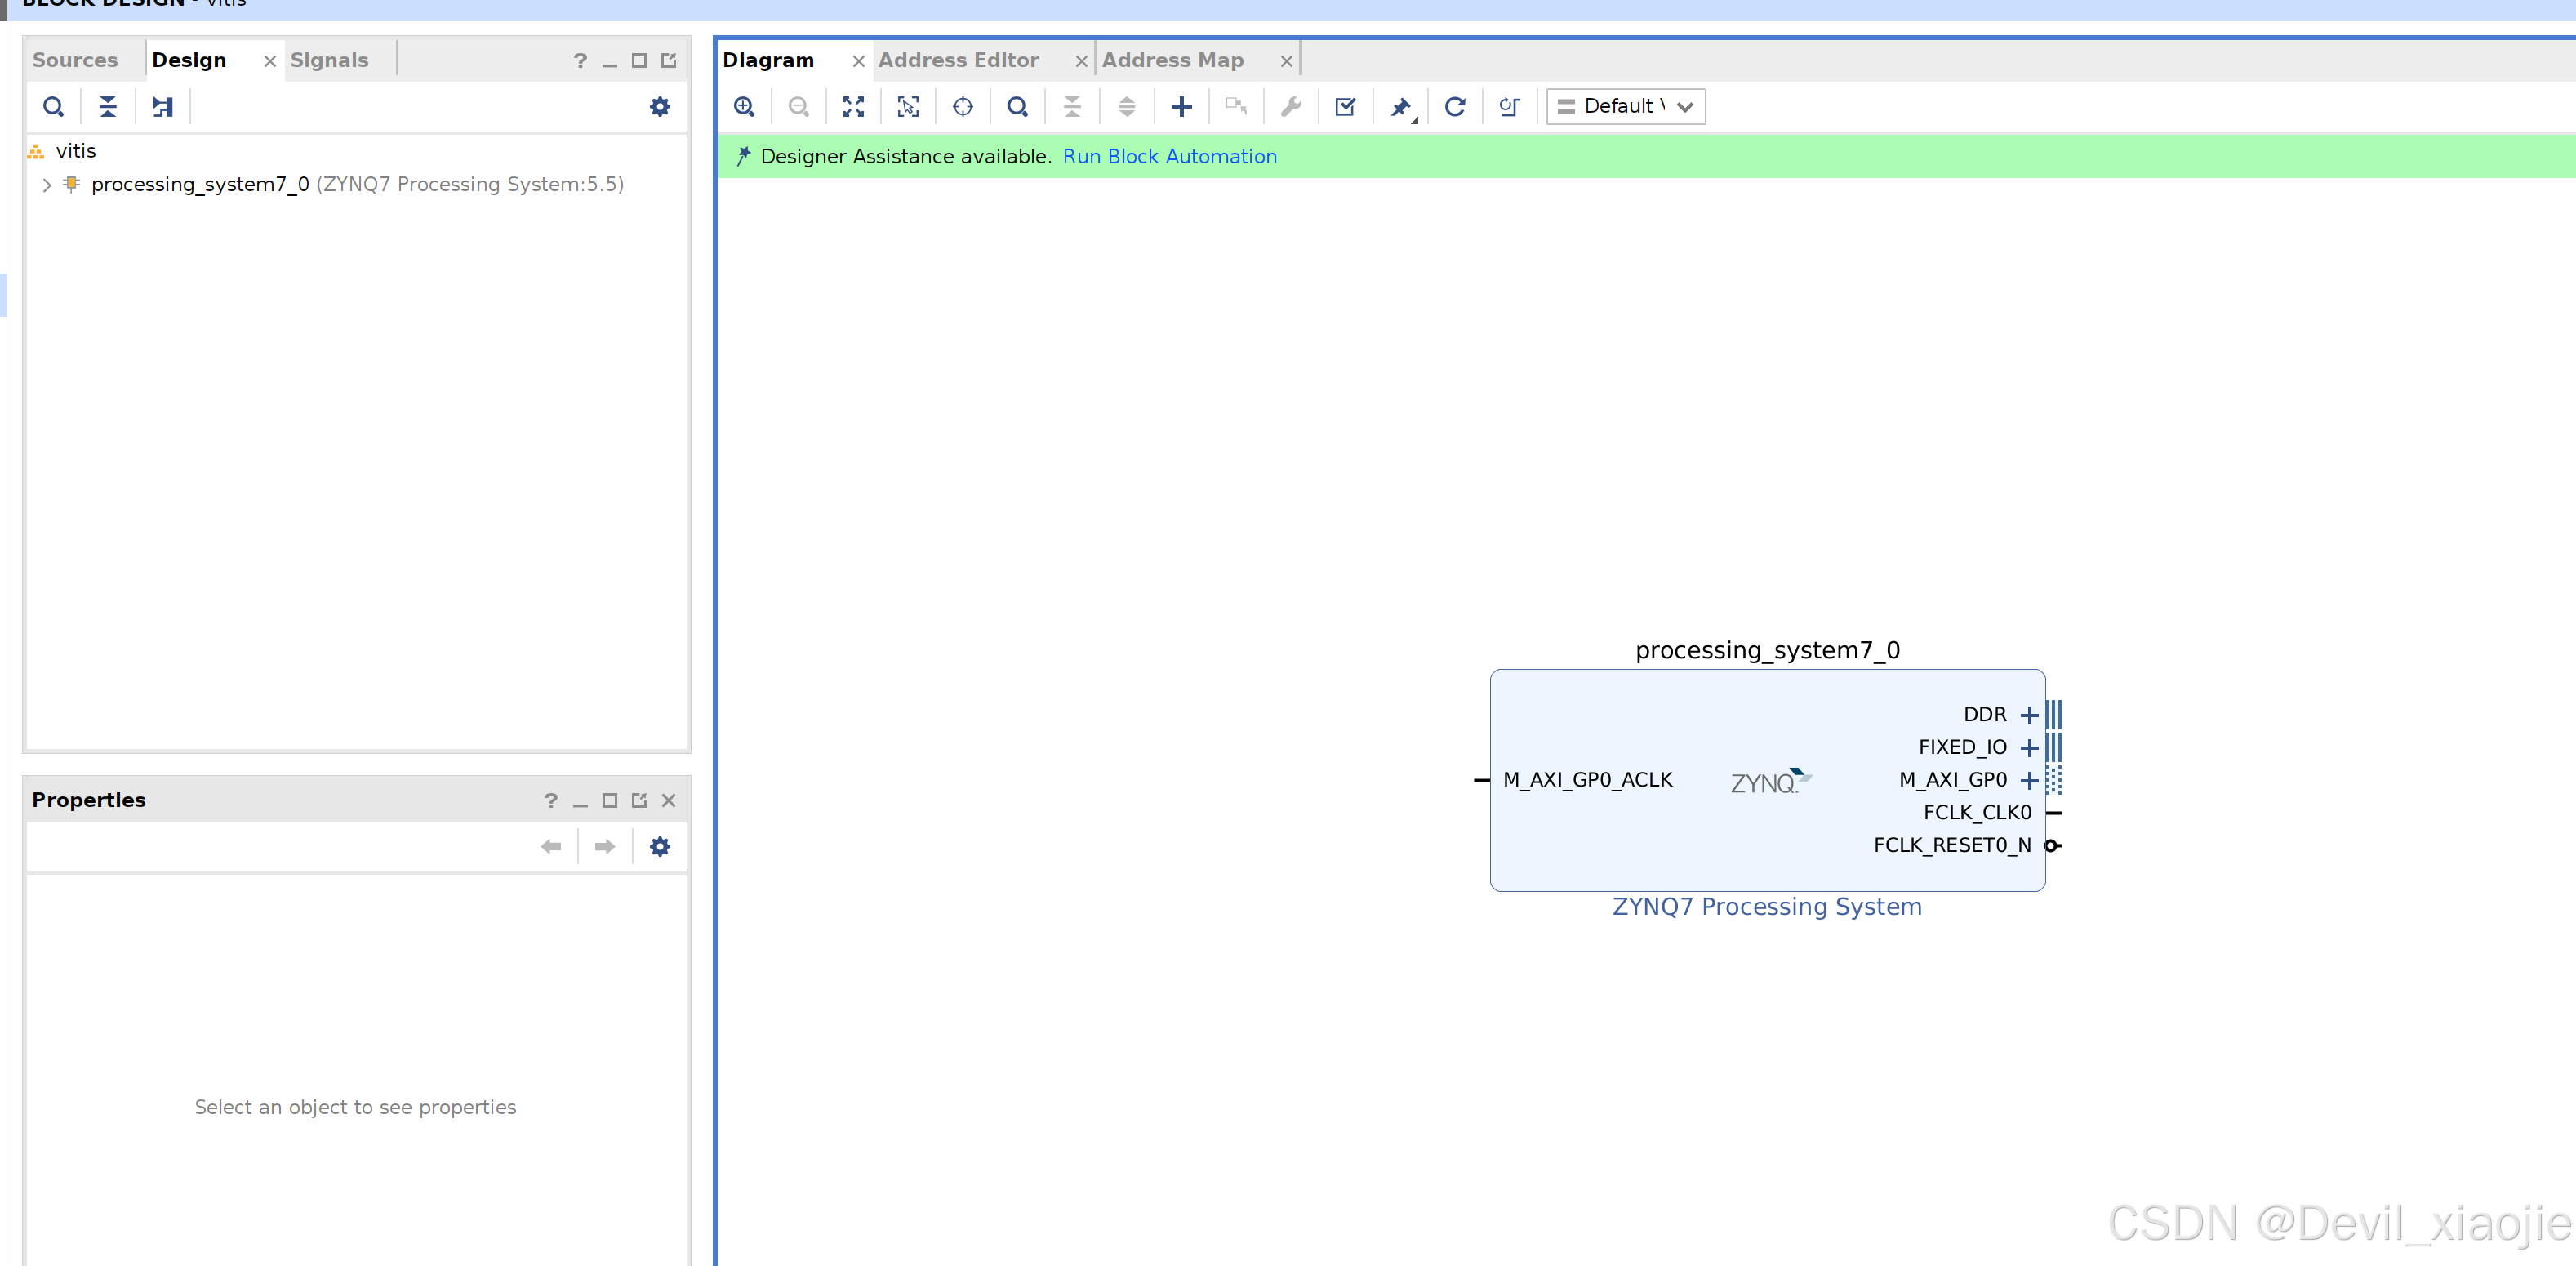Expand processing_system7_0 tree node
The height and width of the screenshot is (1266, 2576).
point(46,185)
